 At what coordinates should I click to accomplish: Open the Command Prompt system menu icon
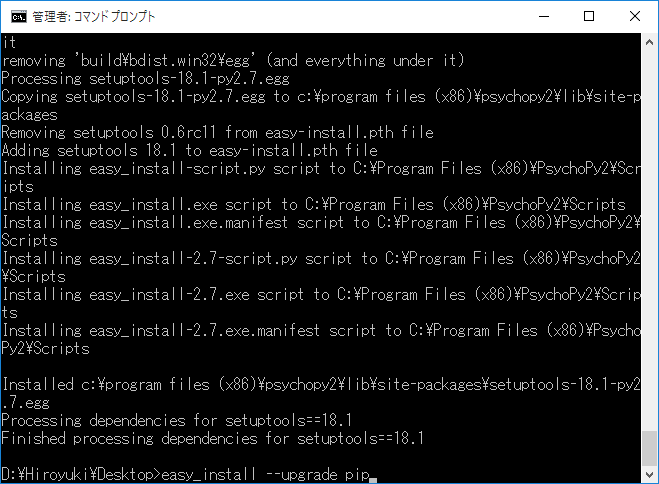(18, 16)
